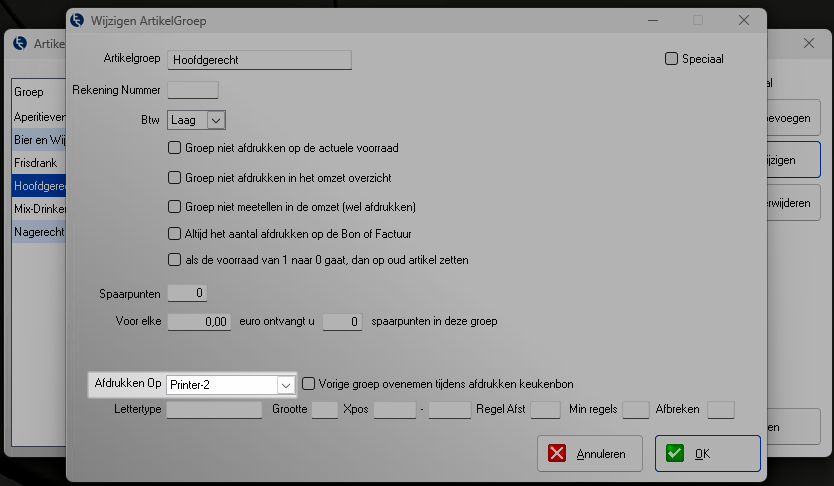Click the euro amount field showing 0,00

tap(199, 322)
